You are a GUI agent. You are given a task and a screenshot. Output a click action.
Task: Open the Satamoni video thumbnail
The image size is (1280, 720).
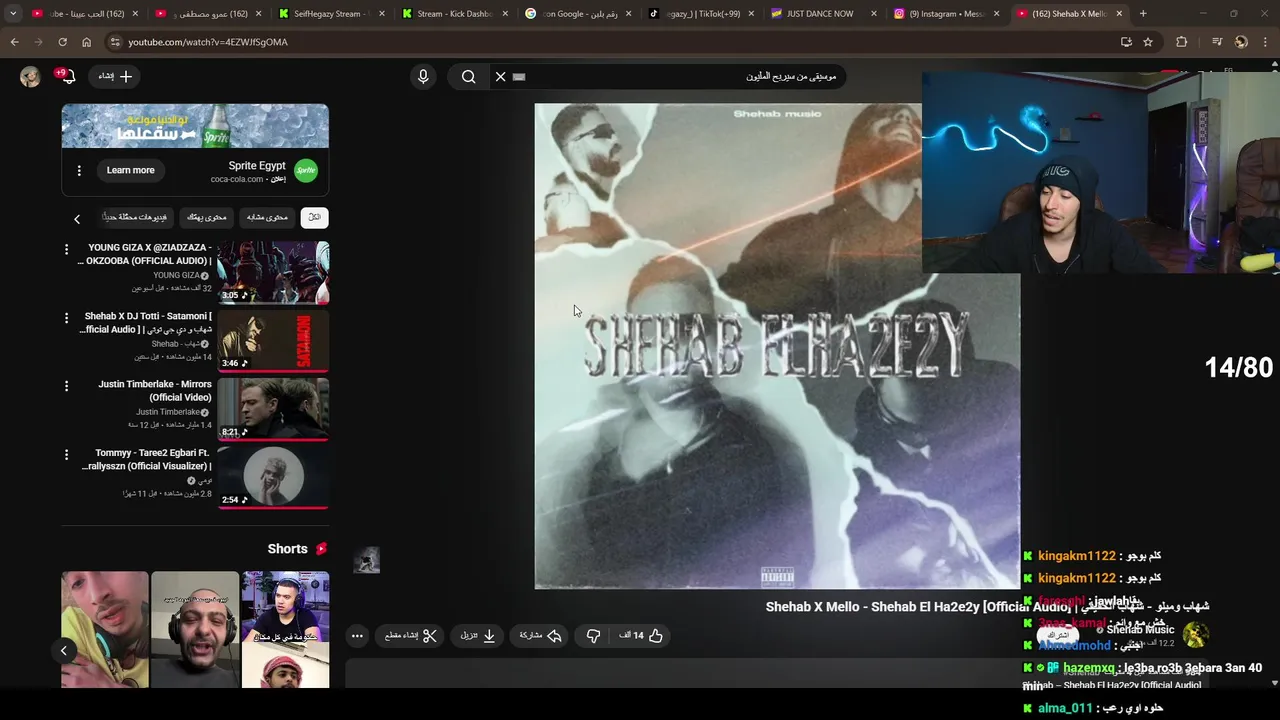pyautogui.click(x=273, y=340)
